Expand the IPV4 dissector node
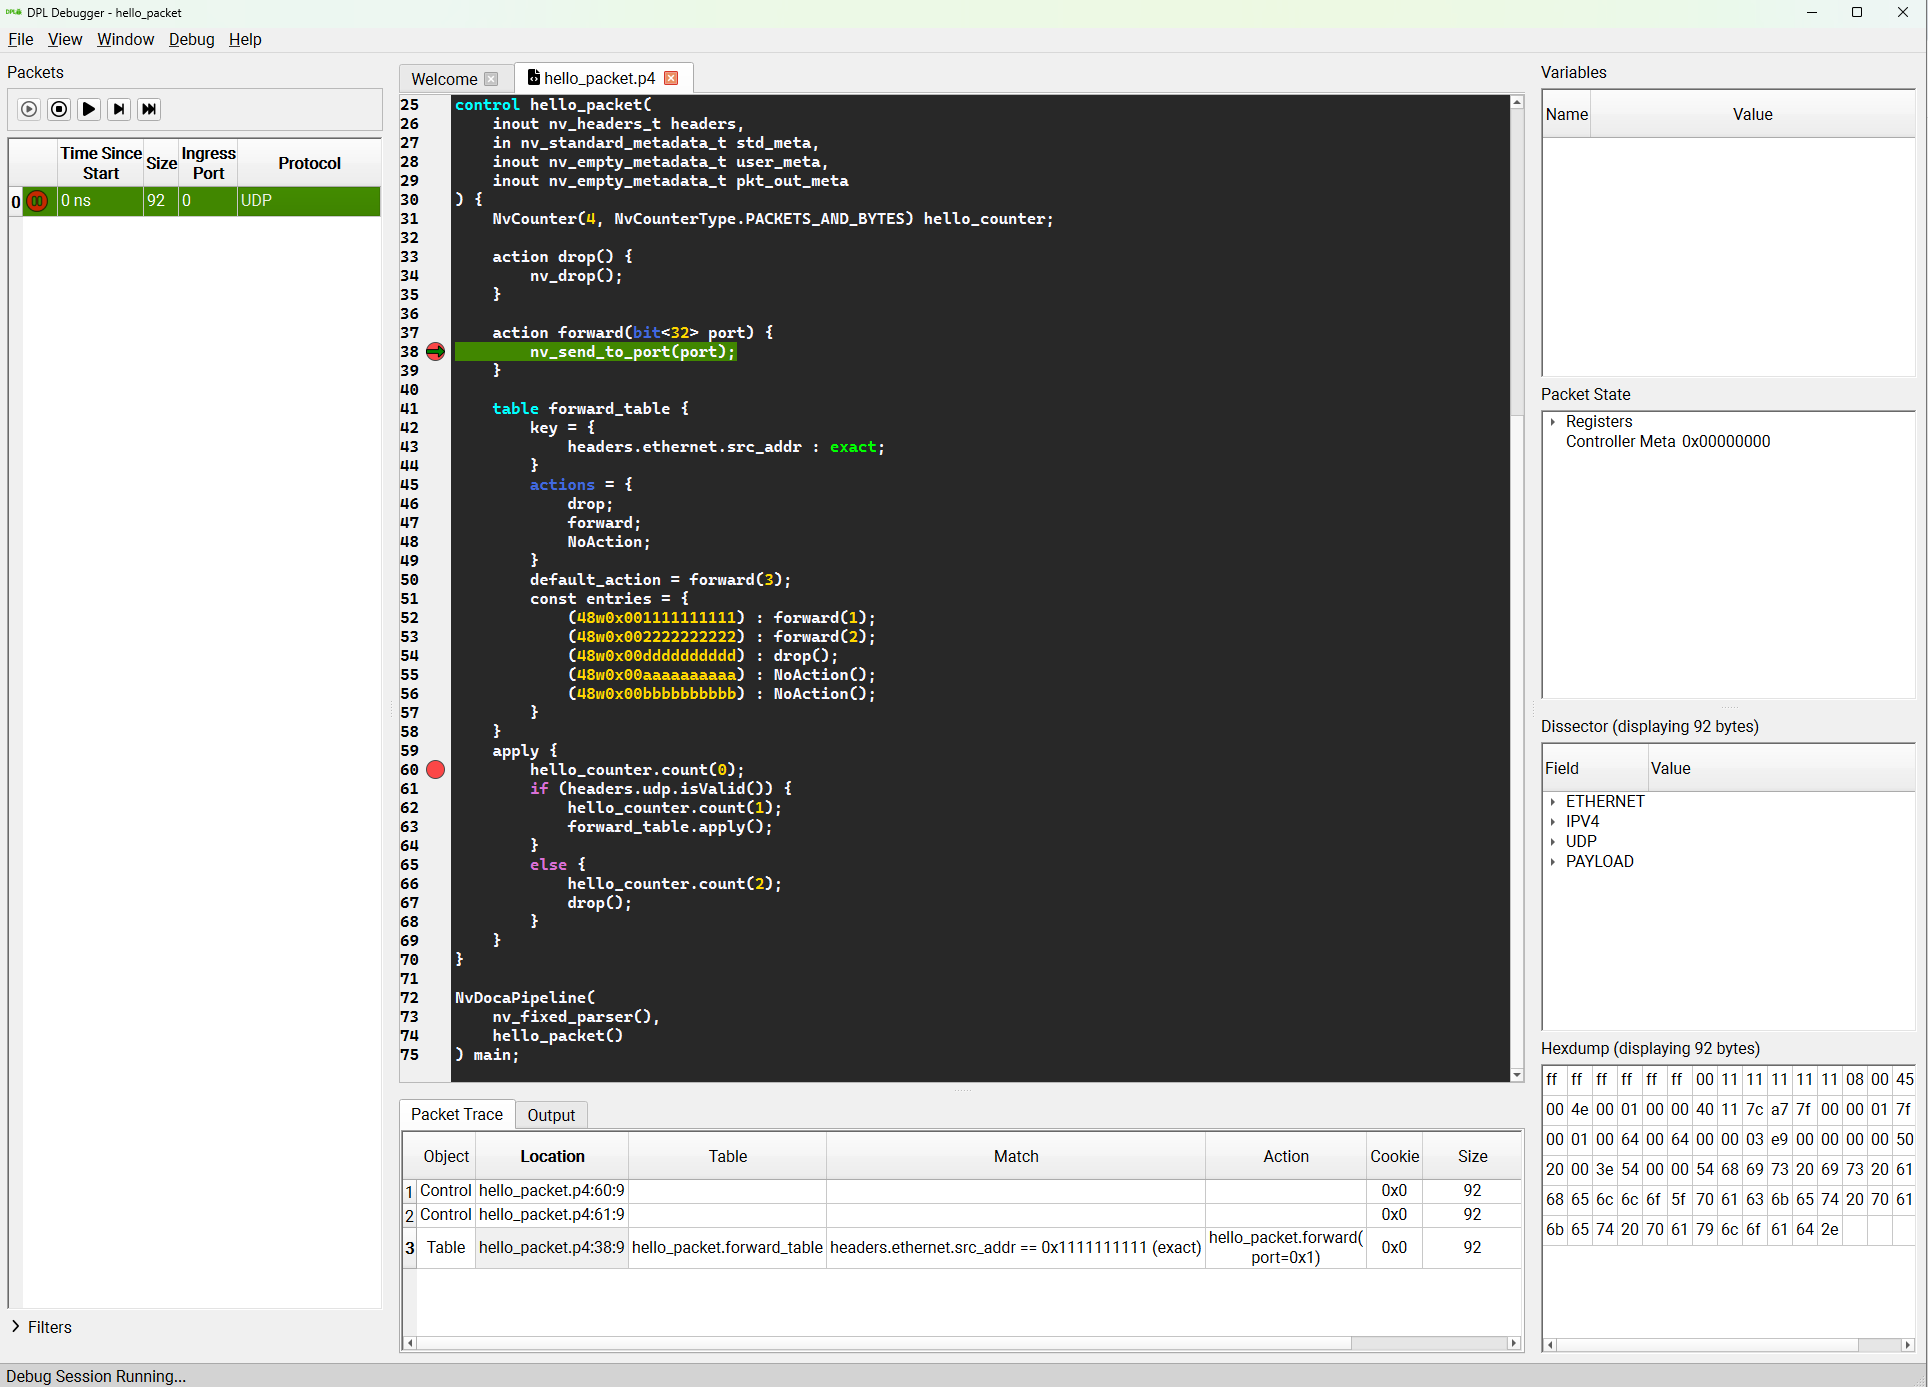1928x1387 pixels. [x=1552, y=822]
